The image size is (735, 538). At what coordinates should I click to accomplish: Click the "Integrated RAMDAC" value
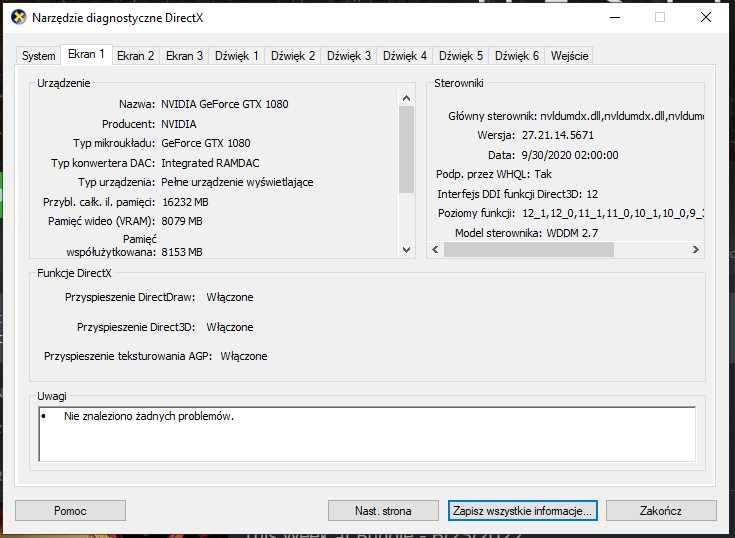[210, 163]
